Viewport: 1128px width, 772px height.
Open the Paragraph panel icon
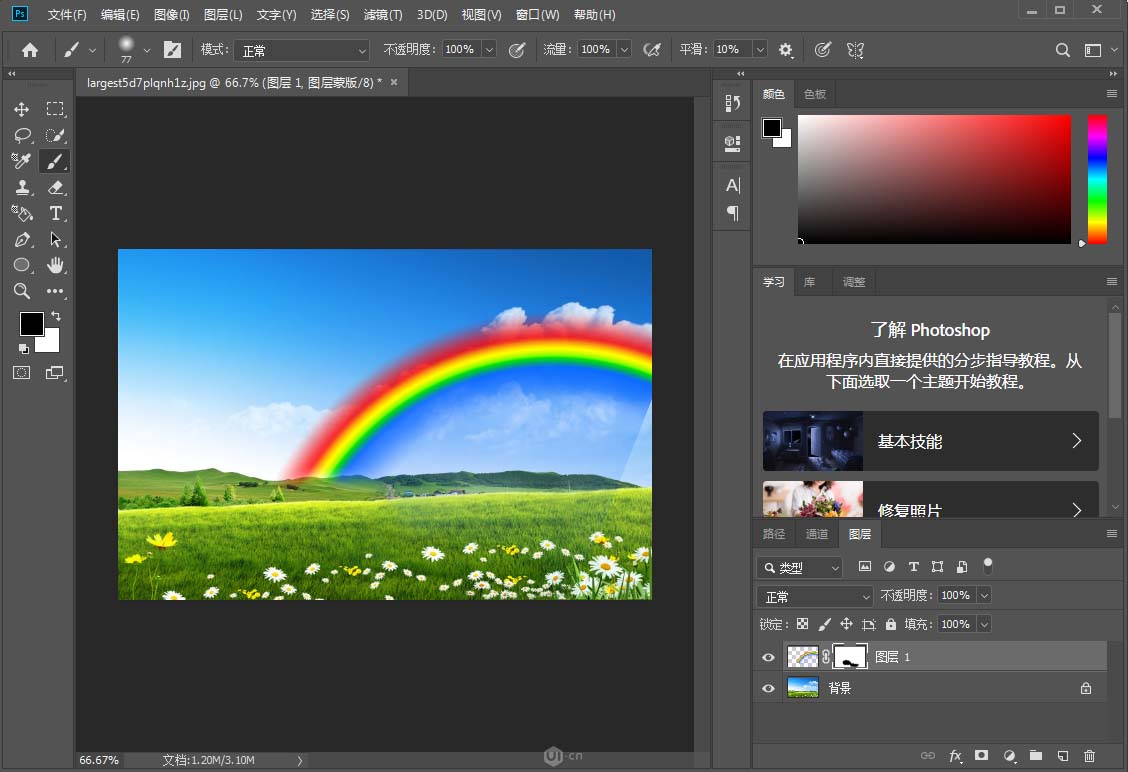tap(732, 213)
